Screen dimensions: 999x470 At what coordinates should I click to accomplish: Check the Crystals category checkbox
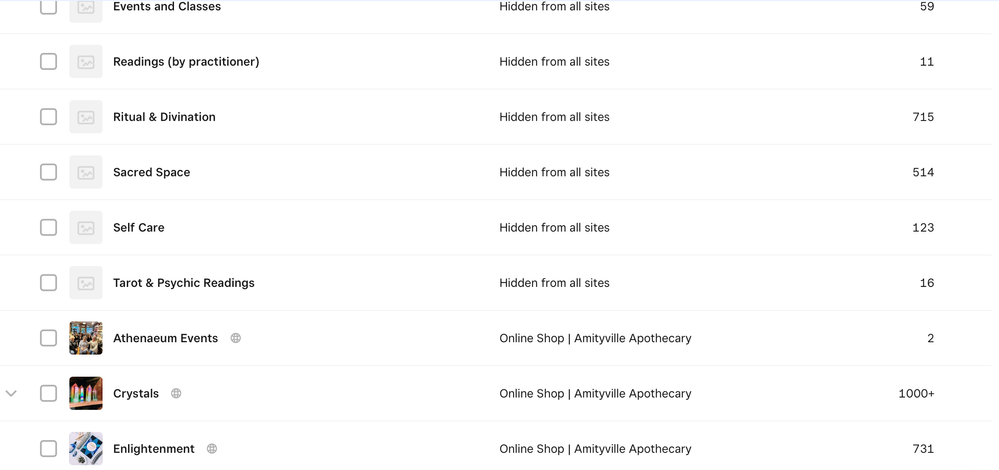click(x=48, y=393)
